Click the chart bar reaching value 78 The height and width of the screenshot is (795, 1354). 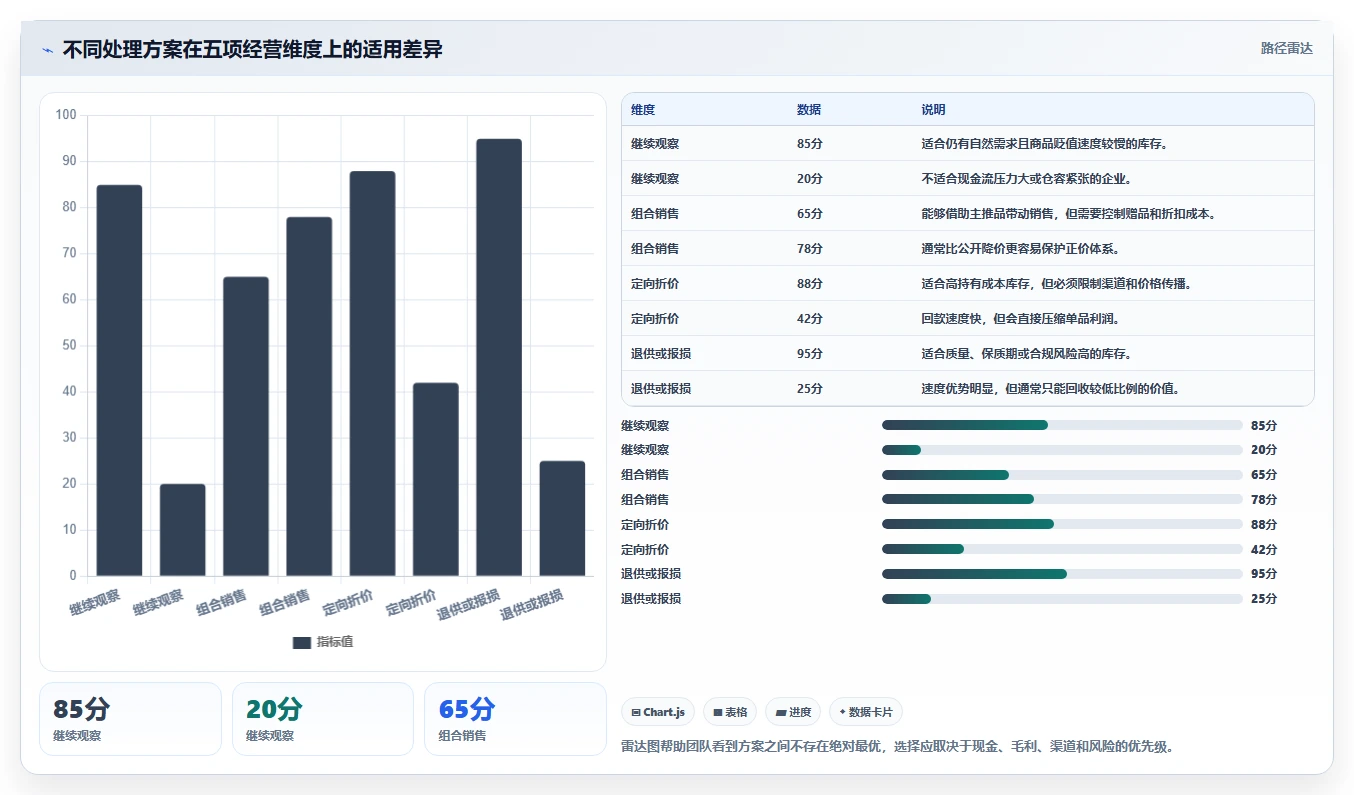[309, 396]
